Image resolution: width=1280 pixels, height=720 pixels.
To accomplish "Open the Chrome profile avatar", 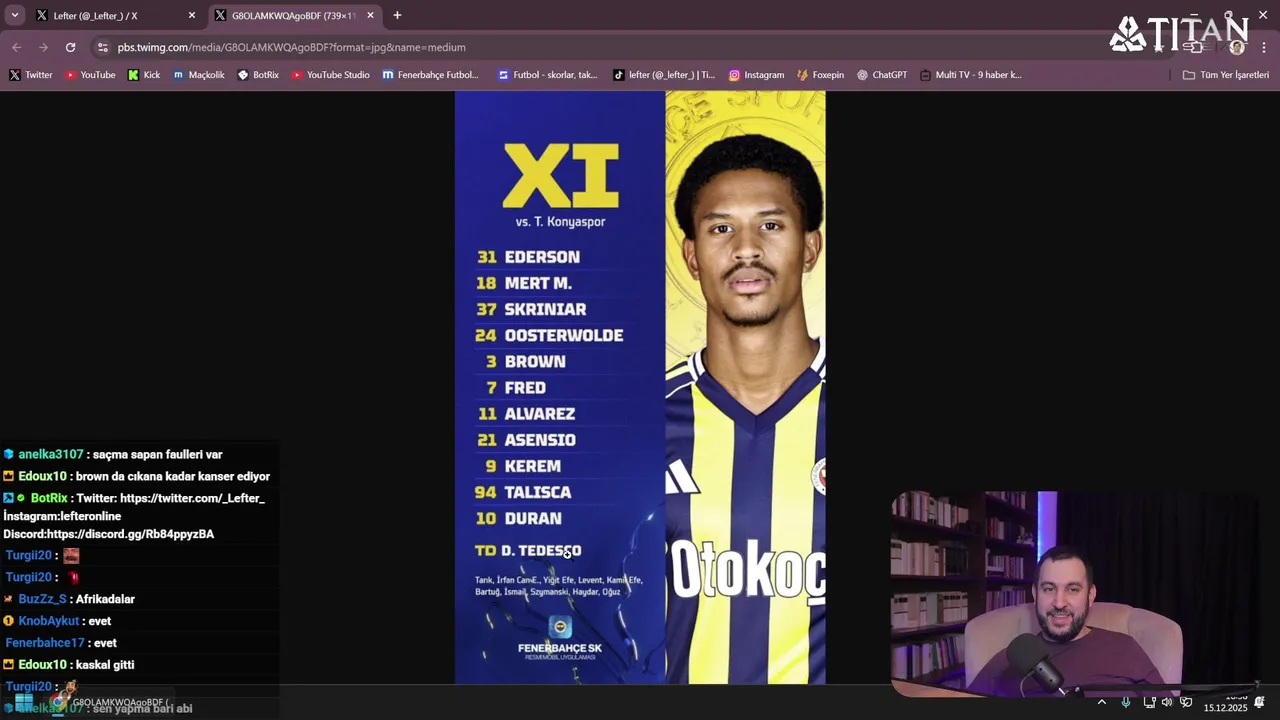I will click(x=1237, y=47).
